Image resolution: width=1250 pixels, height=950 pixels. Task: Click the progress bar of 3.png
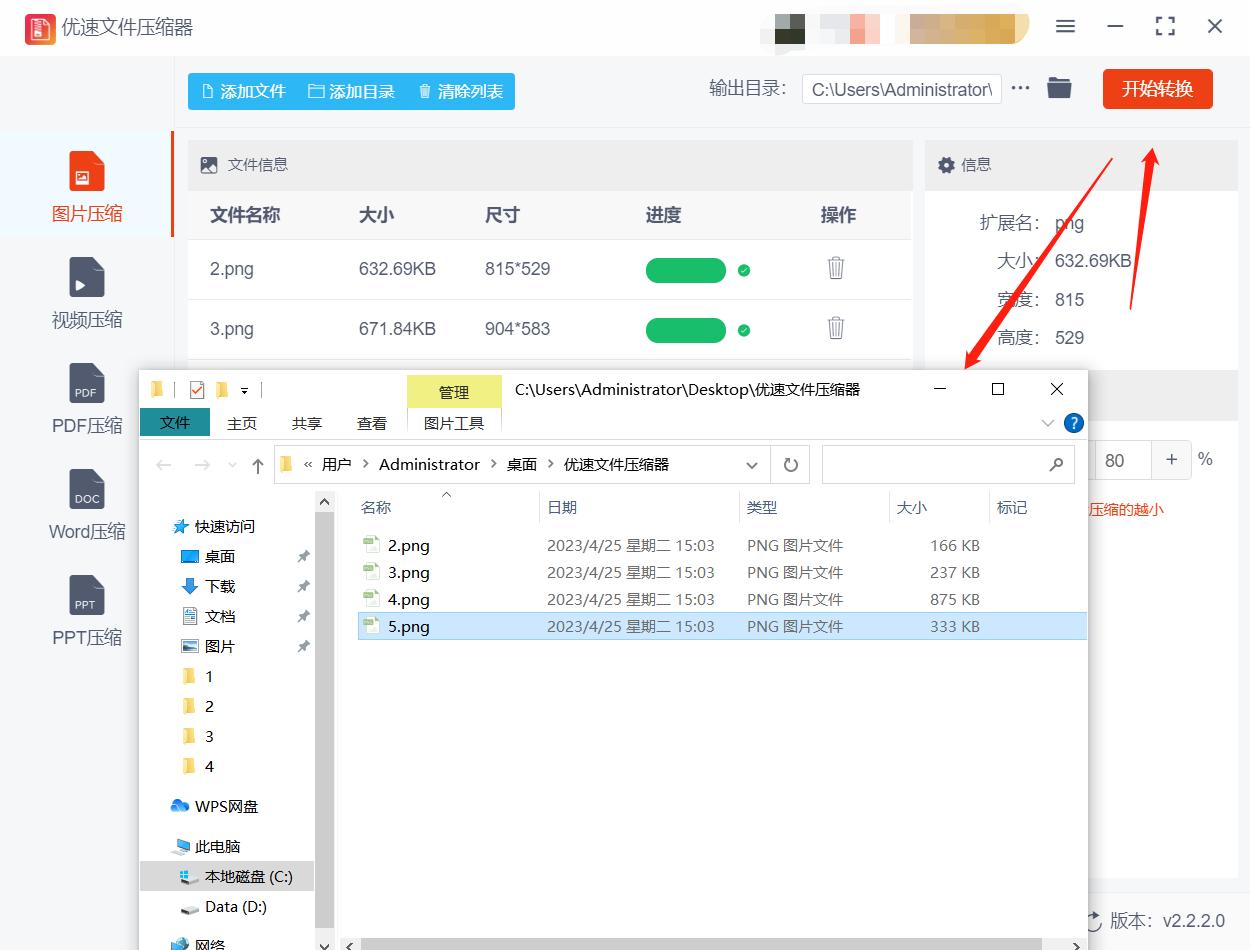[x=685, y=330]
